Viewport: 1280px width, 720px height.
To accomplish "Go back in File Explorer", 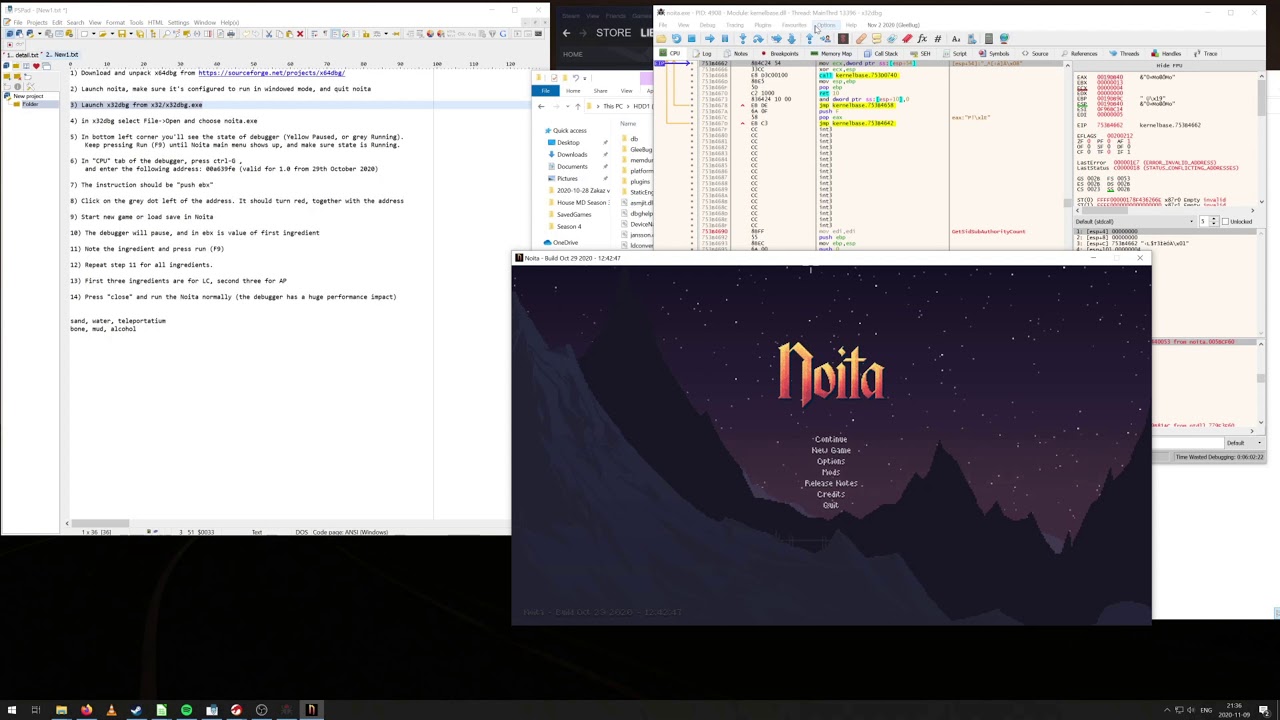I will coord(541,106).
